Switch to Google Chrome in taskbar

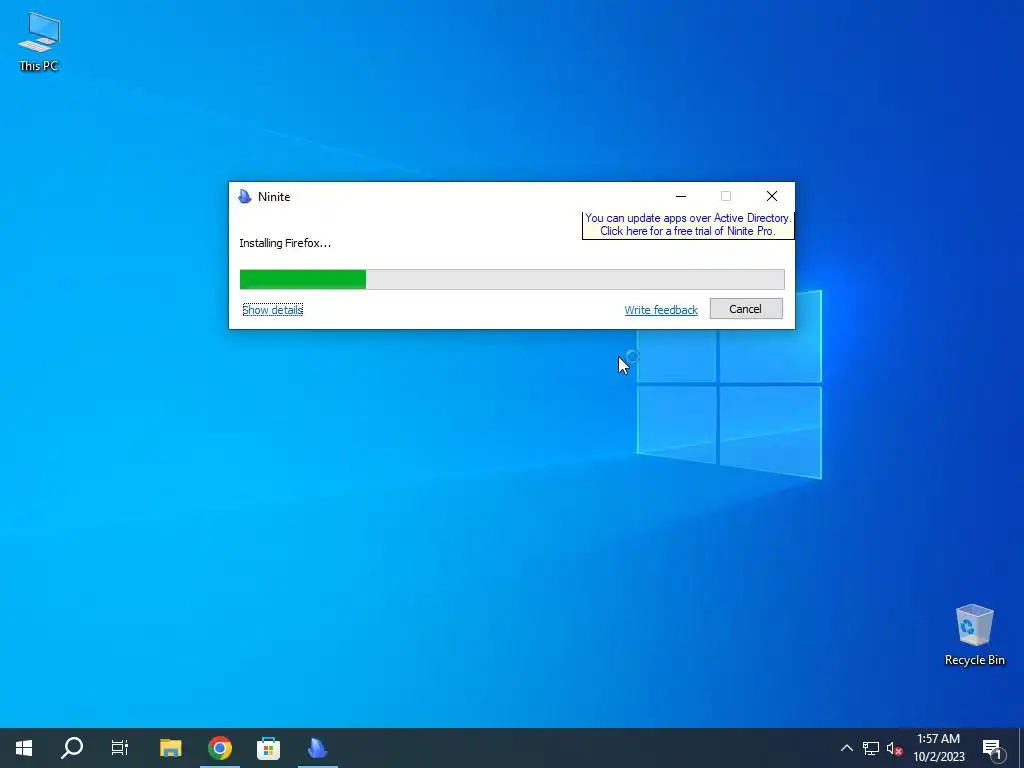point(220,748)
